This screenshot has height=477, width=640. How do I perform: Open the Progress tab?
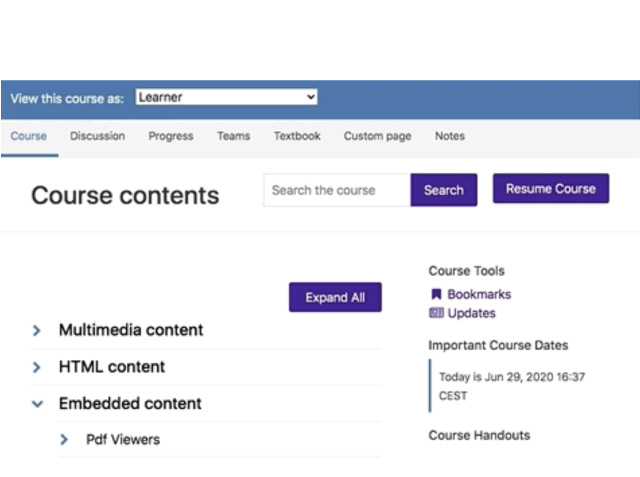click(171, 136)
